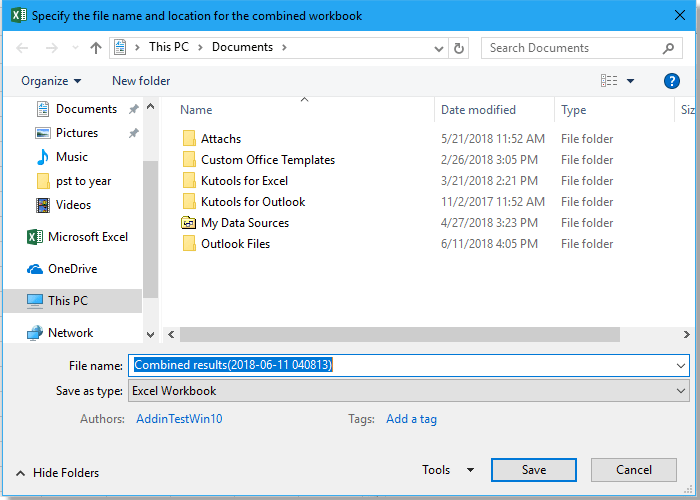Select the Music folder in sidebar
This screenshot has width=700, height=500.
coord(71,157)
